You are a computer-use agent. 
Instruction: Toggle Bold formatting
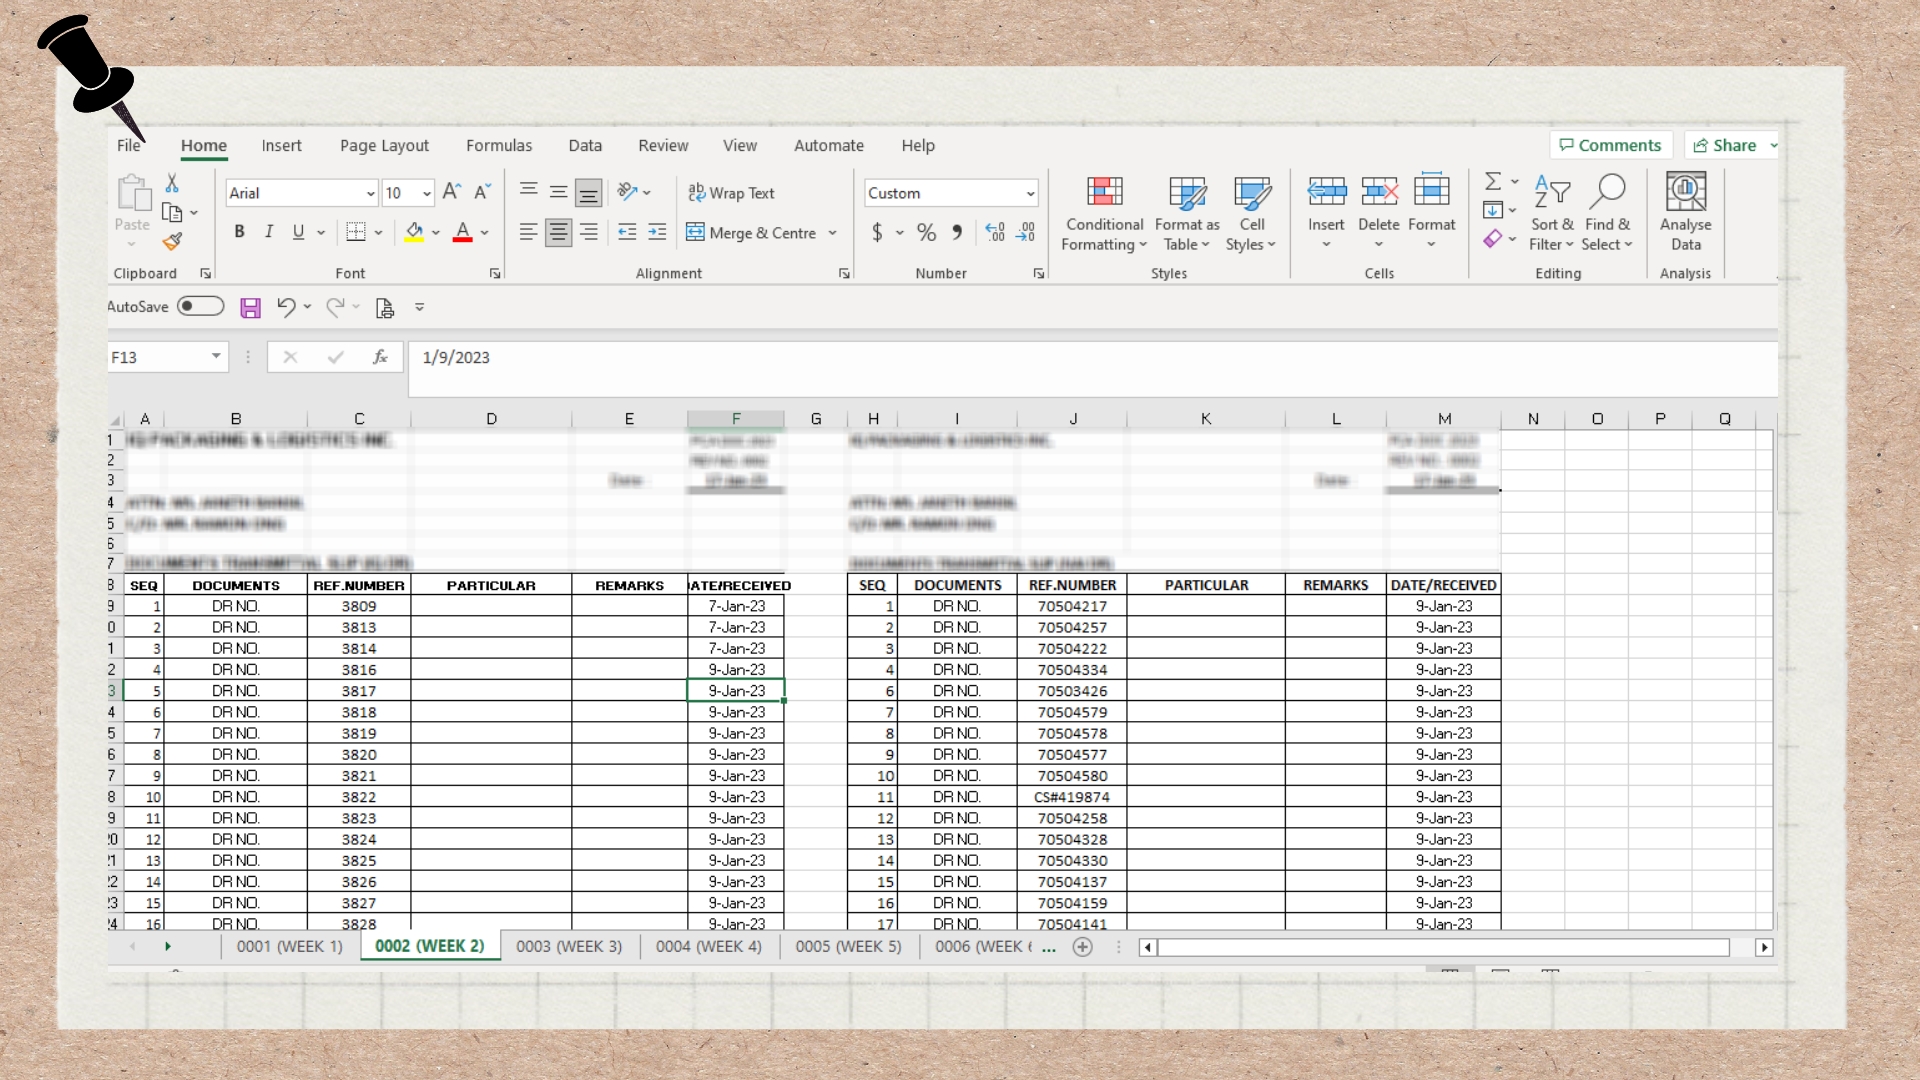239,232
